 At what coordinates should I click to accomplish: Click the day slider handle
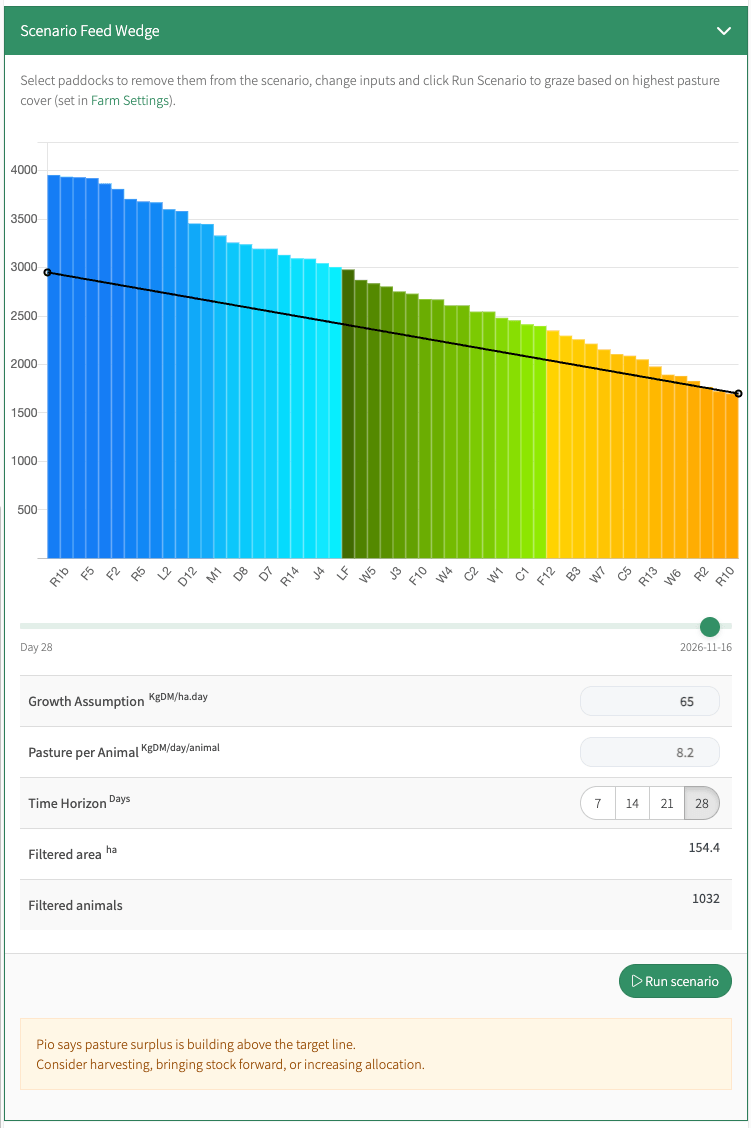pos(710,627)
